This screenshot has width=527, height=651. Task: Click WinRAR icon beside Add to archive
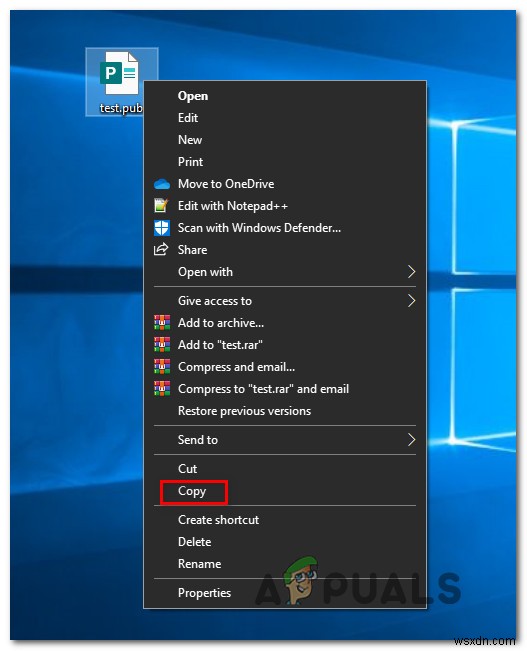click(x=162, y=323)
